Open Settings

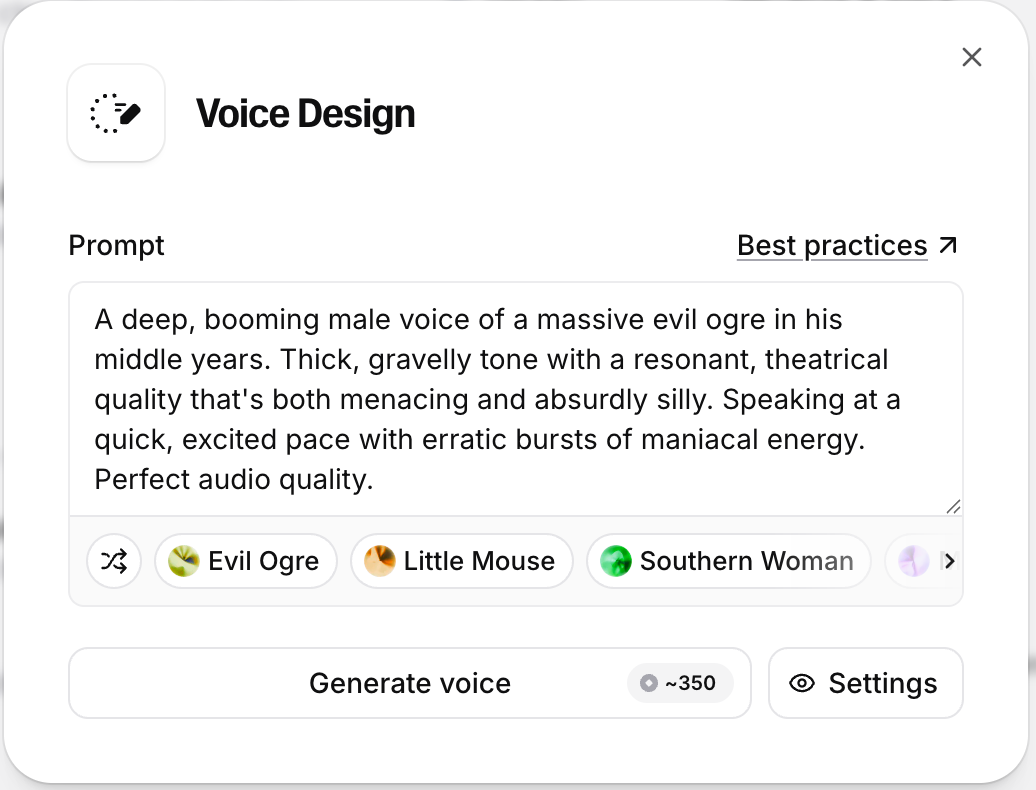point(866,683)
